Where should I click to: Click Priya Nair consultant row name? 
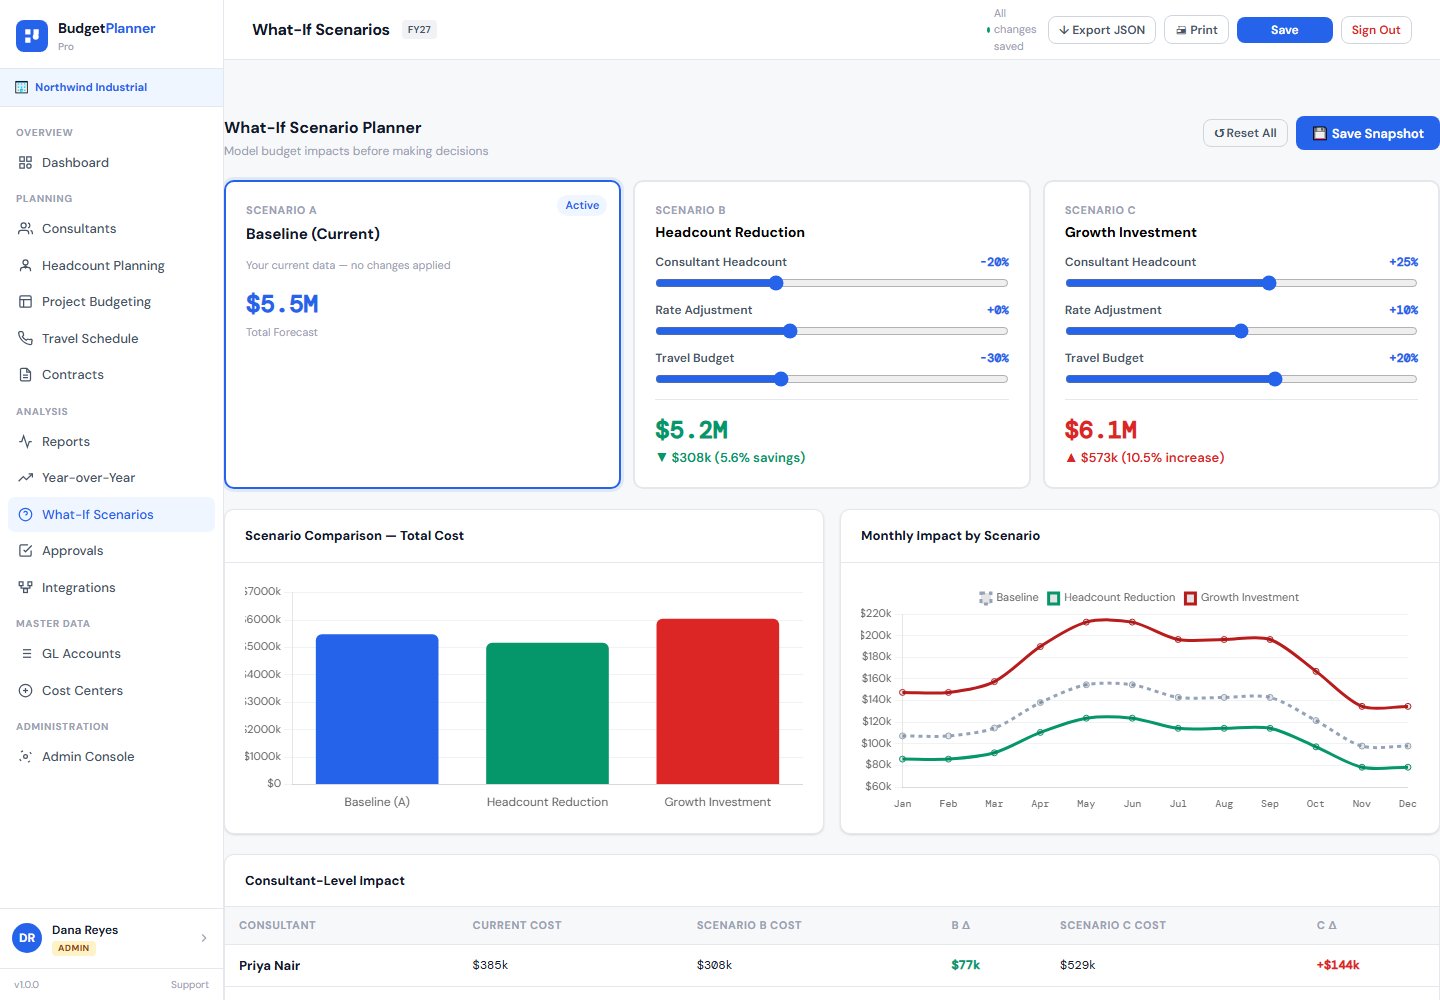tap(270, 965)
